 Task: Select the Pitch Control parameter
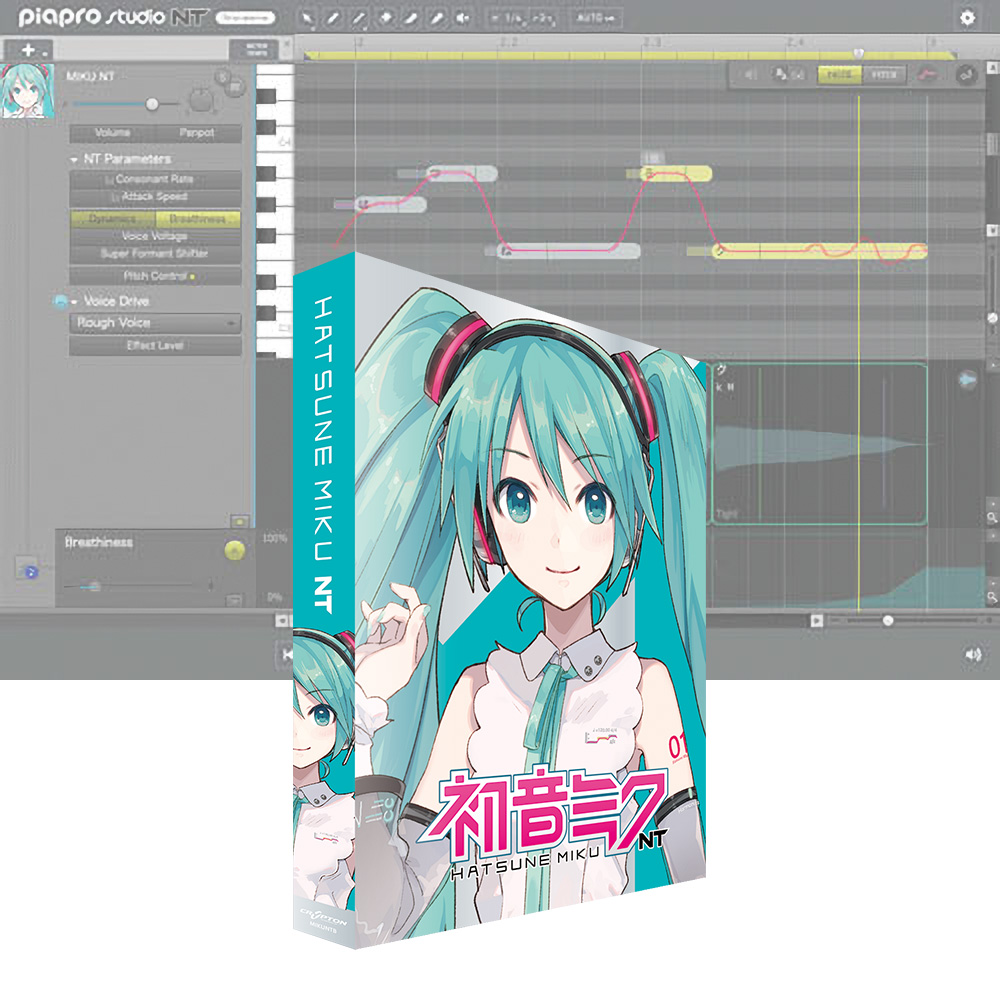pyautogui.click(x=155, y=276)
